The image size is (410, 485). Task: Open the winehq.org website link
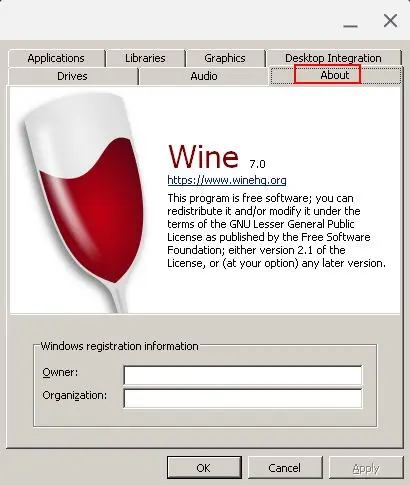227,180
